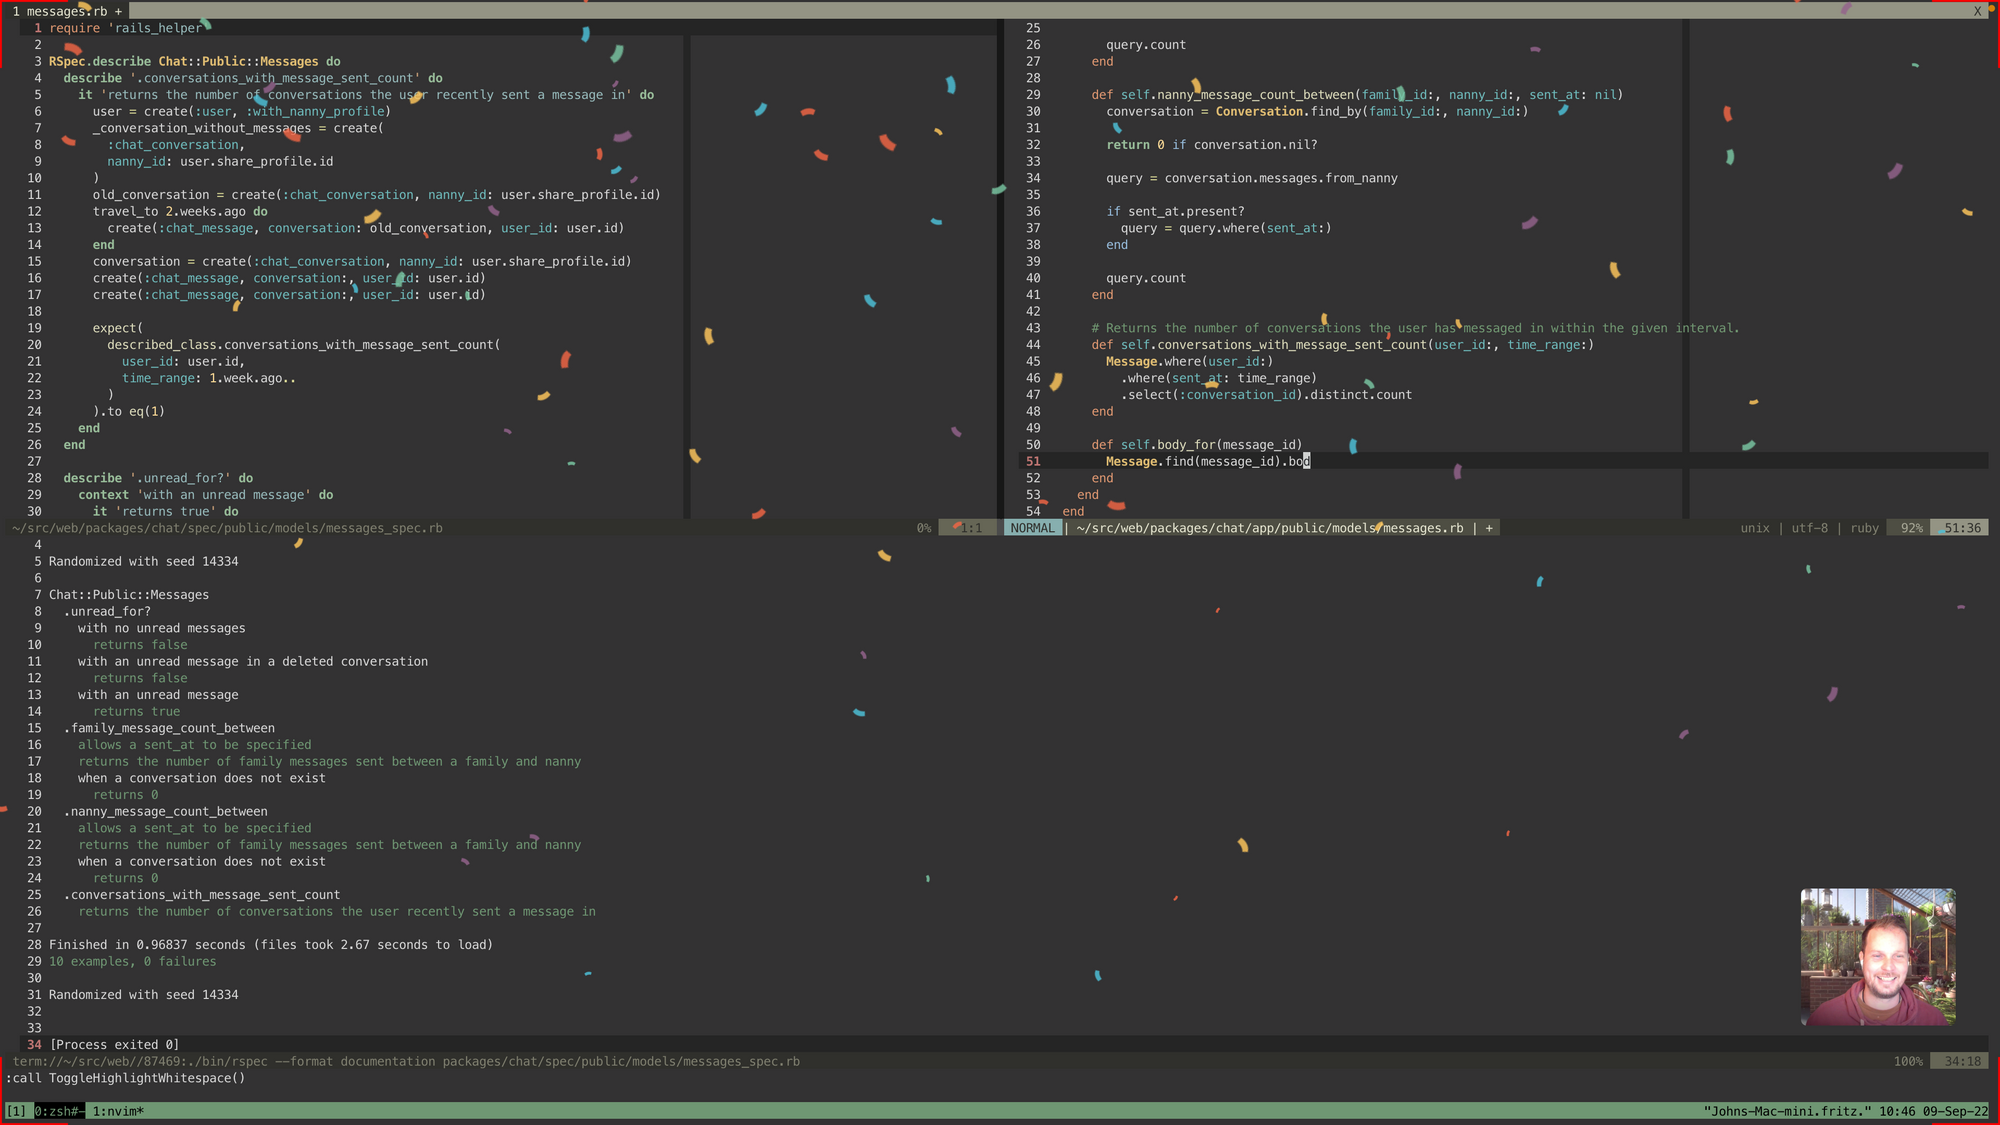Screen dimensions: 2000x1125
Task: Click the webcam video thumbnail
Action: 1877,957
